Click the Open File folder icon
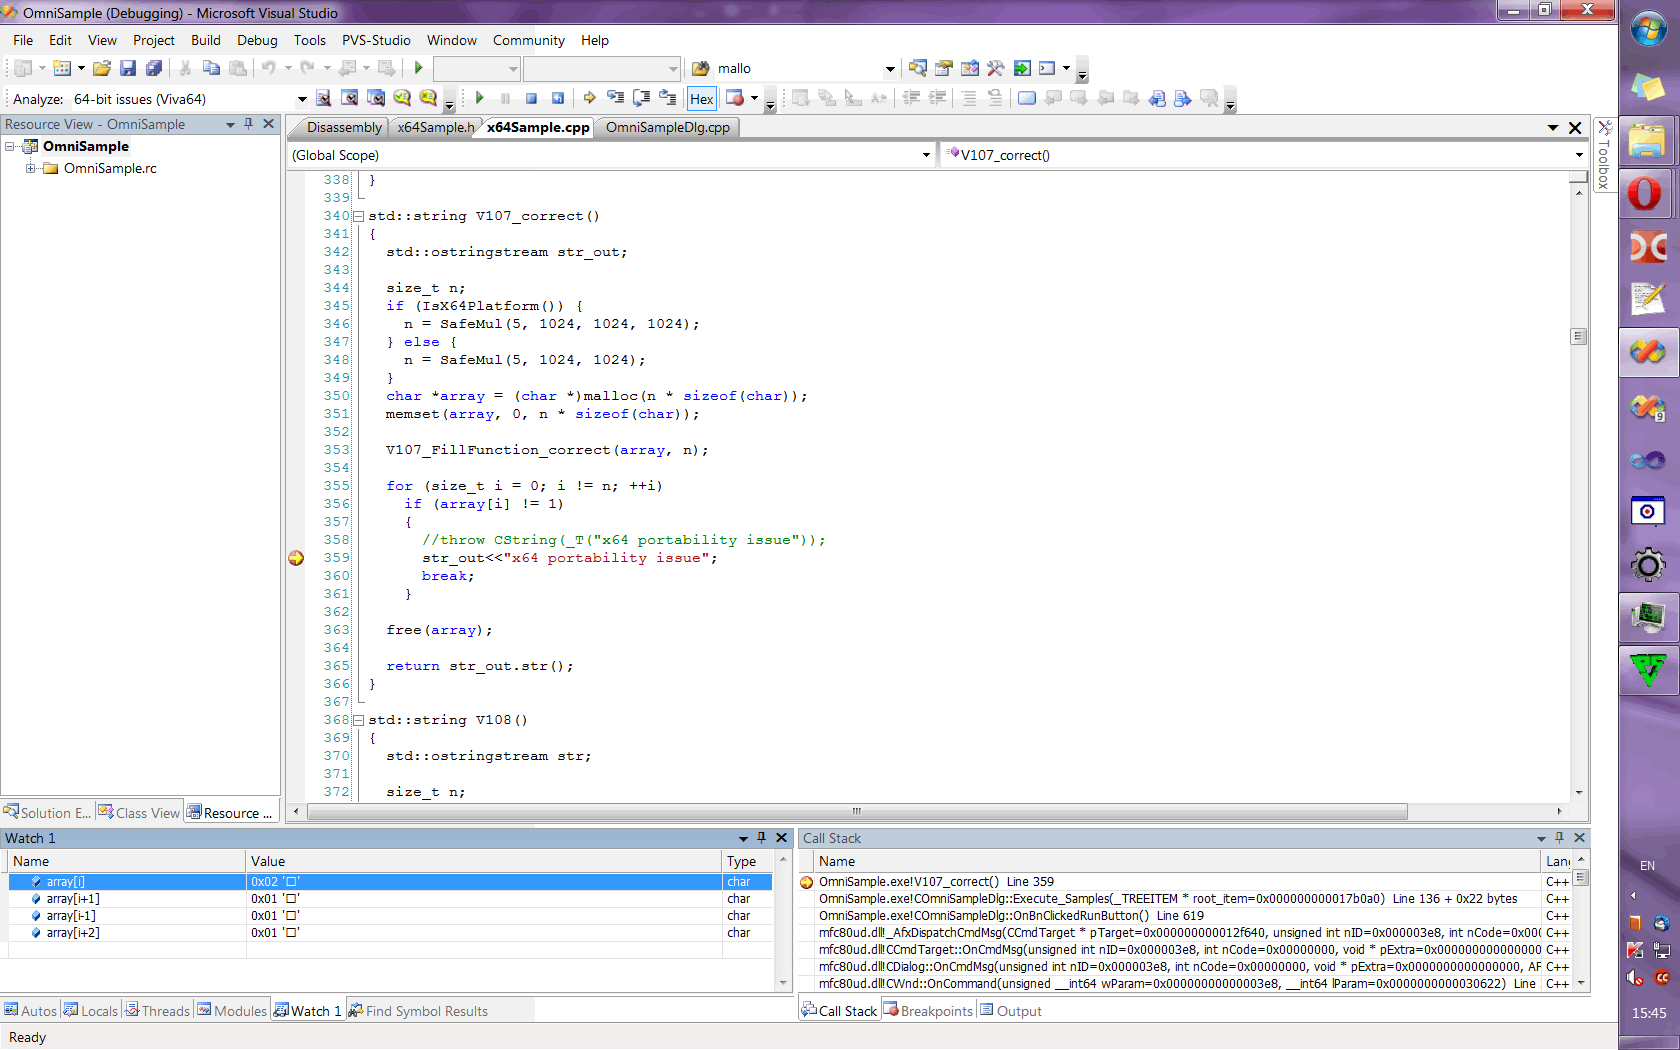This screenshot has width=1680, height=1050. click(x=102, y=68)
